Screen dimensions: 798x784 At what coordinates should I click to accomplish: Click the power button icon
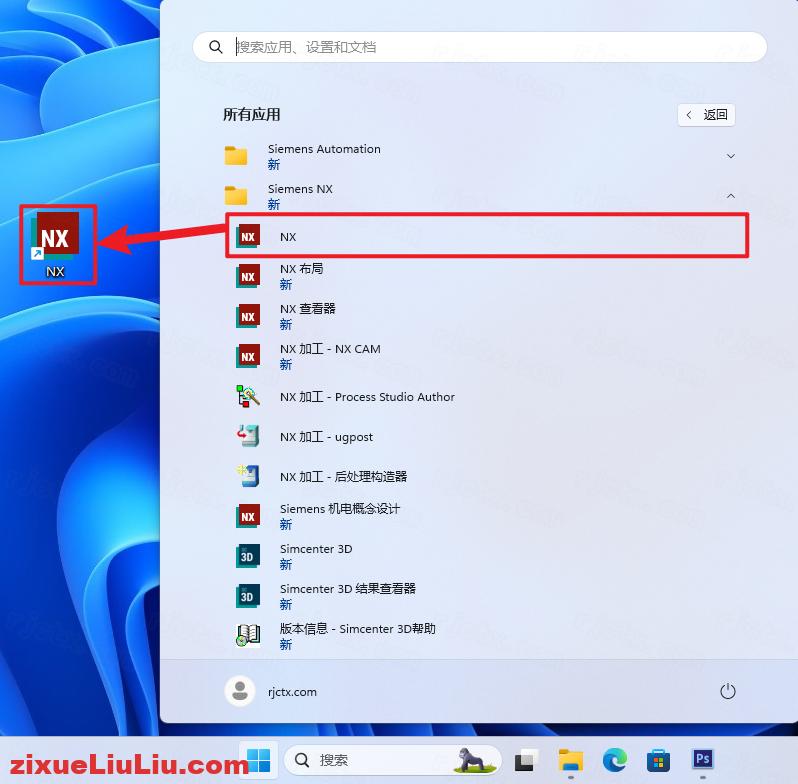pos(728,691)
